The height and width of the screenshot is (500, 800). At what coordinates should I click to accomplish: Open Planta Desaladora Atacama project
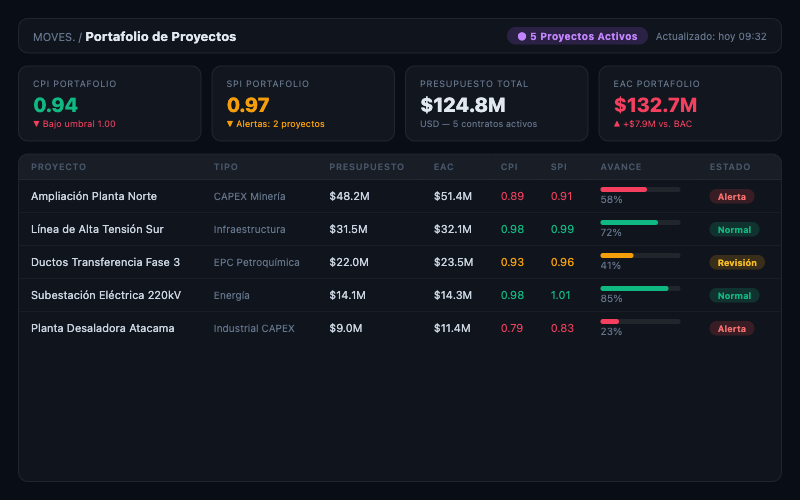coord(102,329)
